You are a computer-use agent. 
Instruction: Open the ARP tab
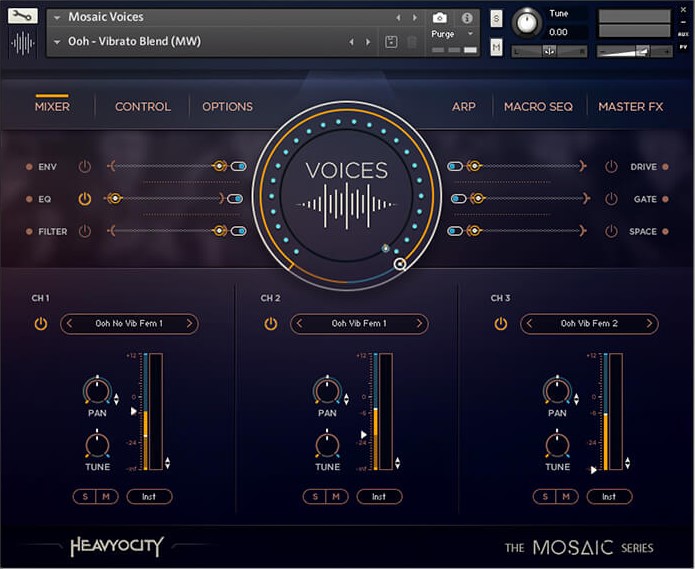(464, 106)
